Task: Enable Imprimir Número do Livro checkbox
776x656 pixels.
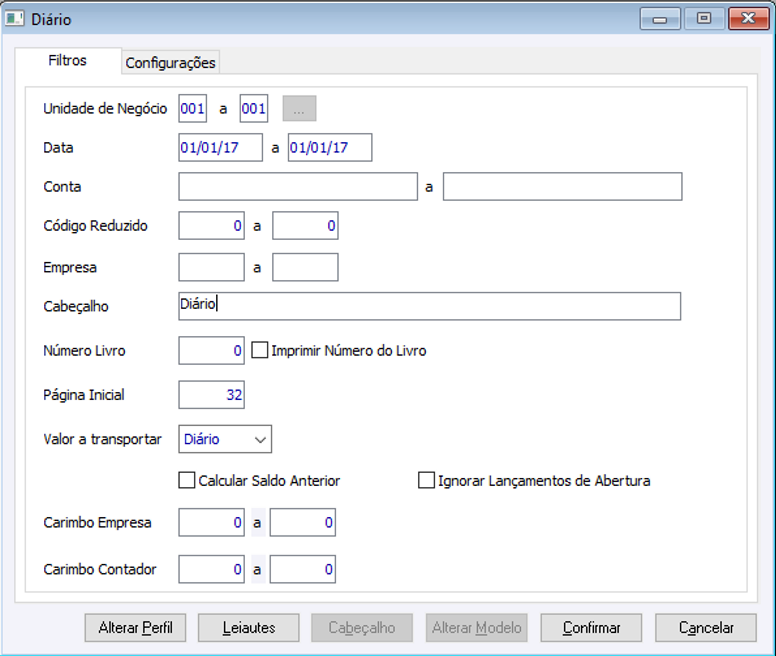Action: coord(260,350)
